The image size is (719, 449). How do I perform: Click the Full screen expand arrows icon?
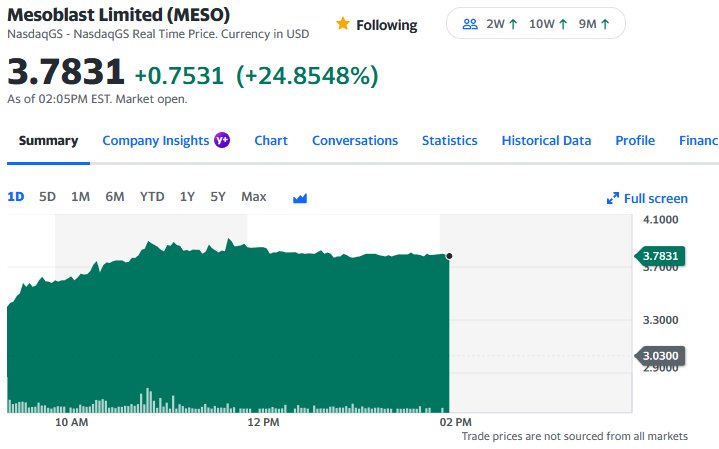point(613,199)
